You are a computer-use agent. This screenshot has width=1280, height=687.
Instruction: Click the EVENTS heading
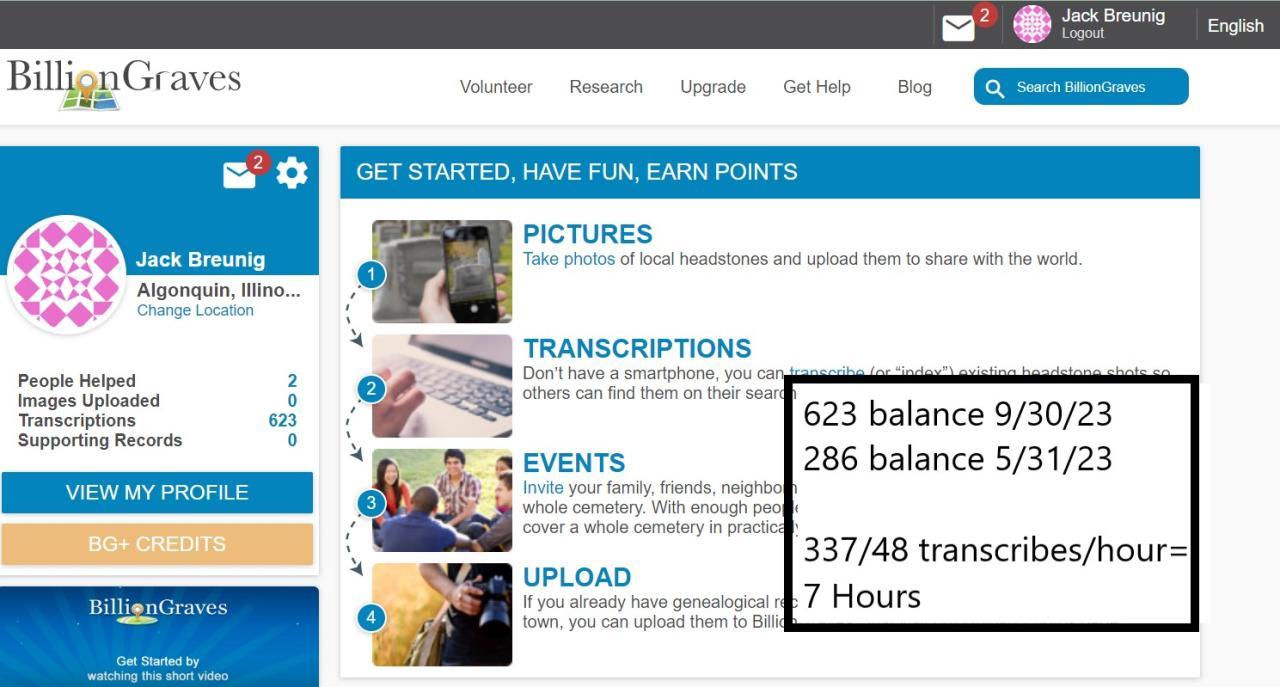tap(574, 463)
